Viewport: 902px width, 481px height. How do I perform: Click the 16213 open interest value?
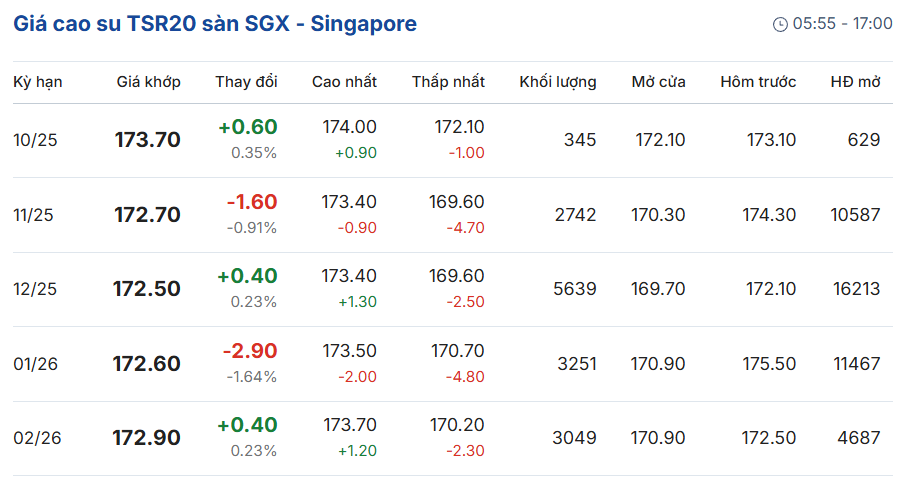[x=855, y=289]
